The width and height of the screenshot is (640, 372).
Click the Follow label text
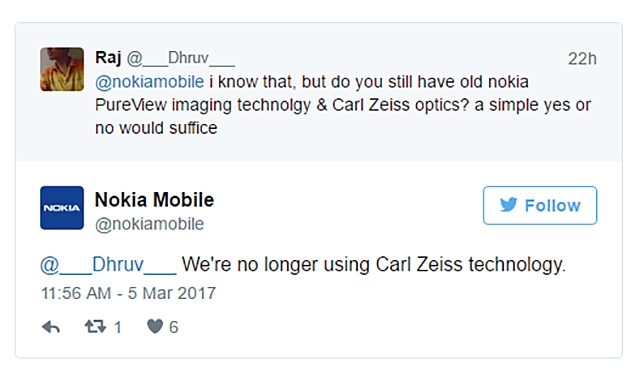click(x=553, y=206)
